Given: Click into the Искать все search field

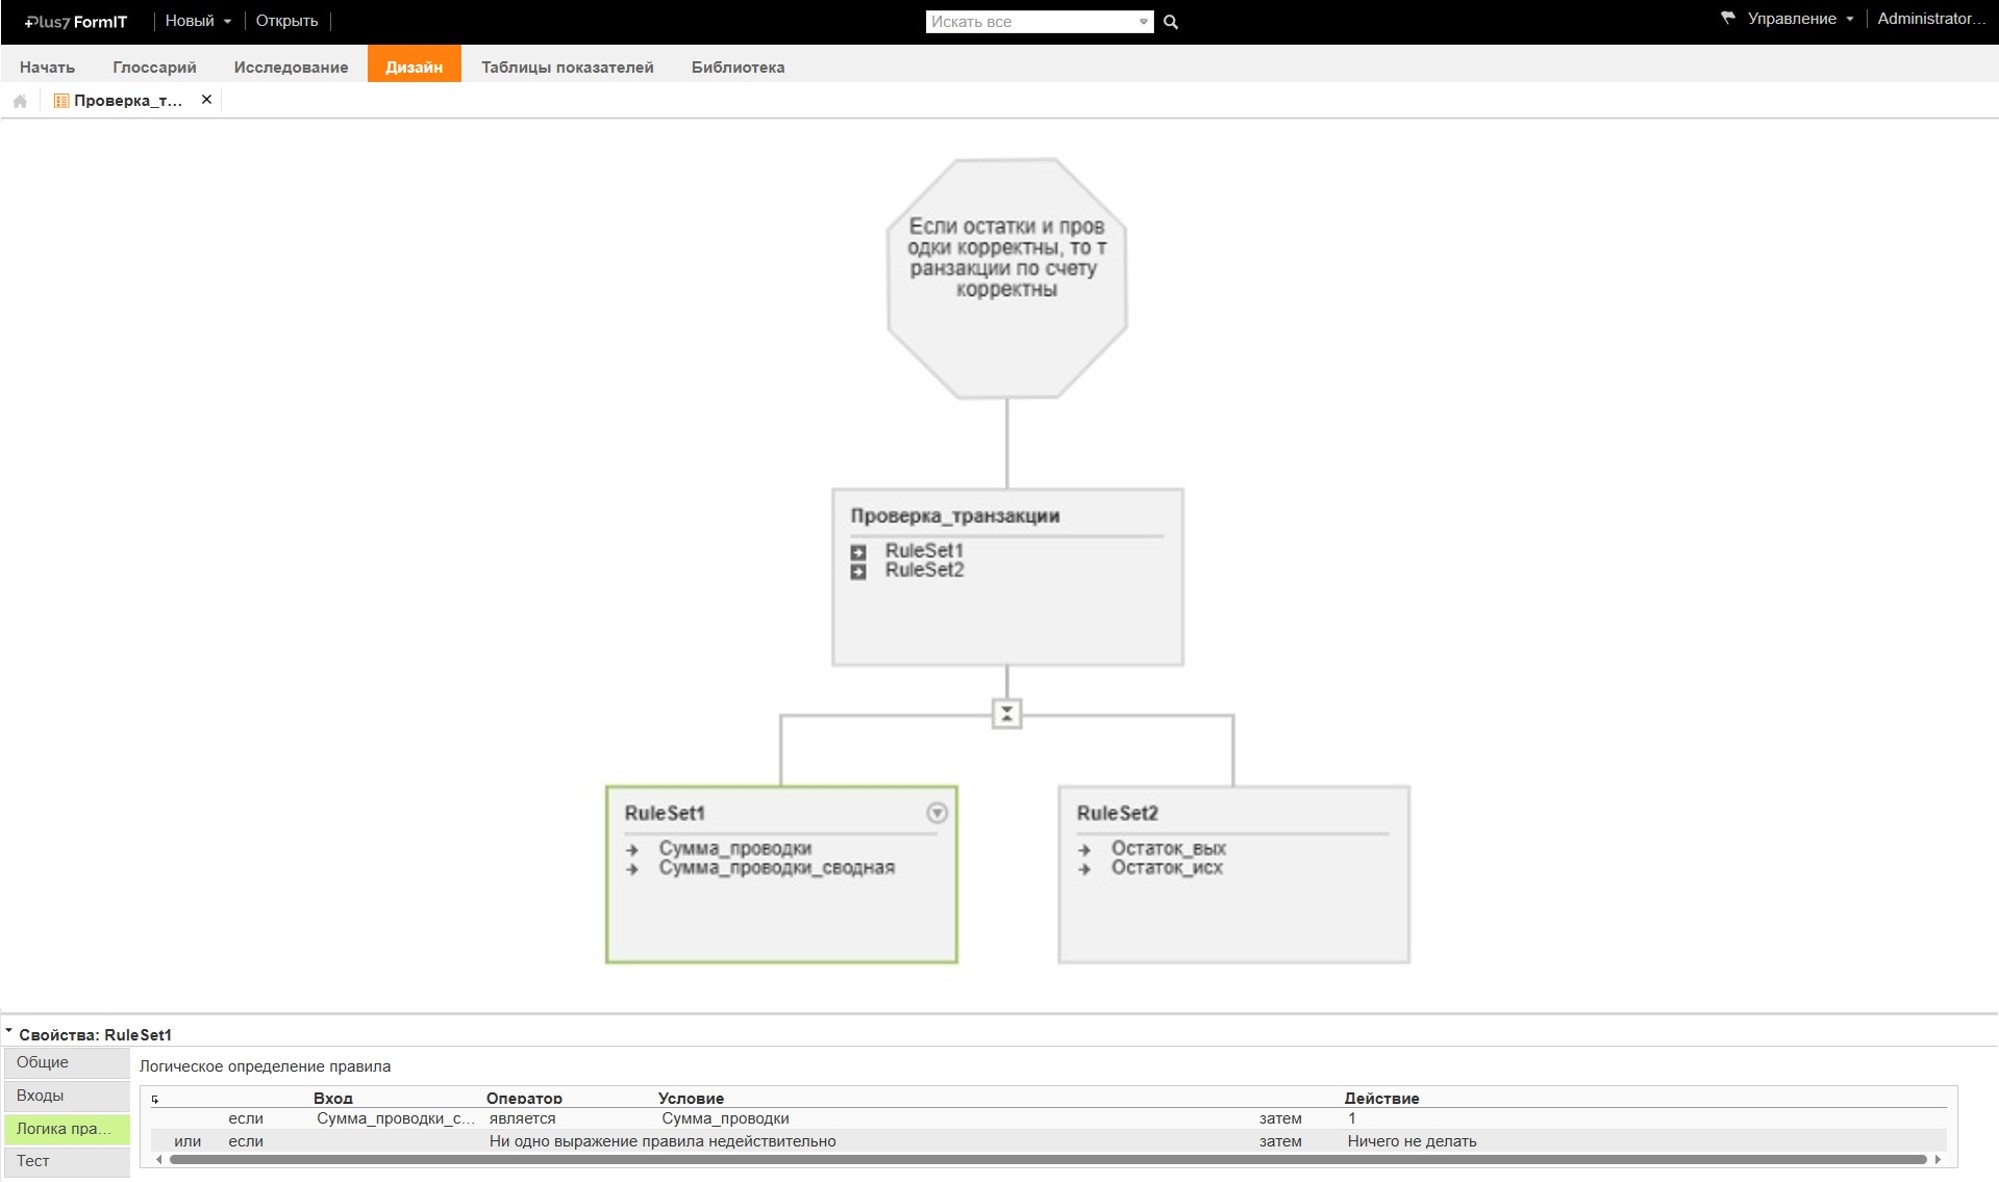Looking at the screenshot, I should coord(1030,22).
